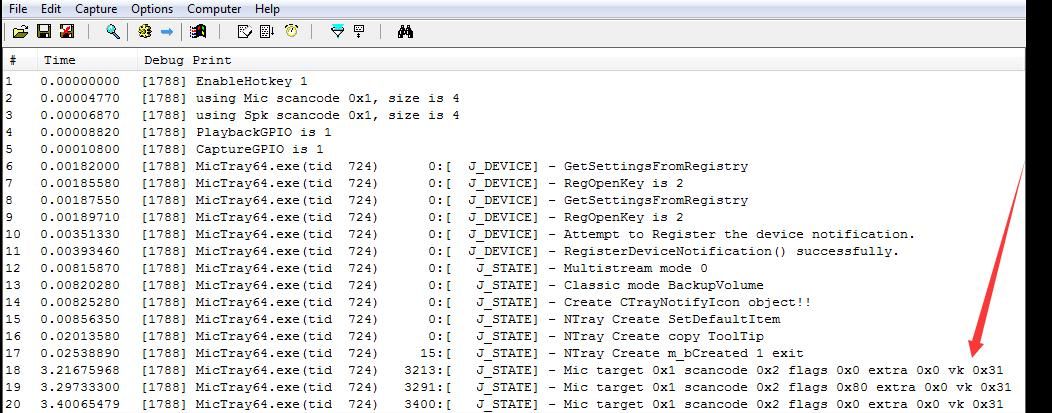Open the Help menu

(267, 9)
